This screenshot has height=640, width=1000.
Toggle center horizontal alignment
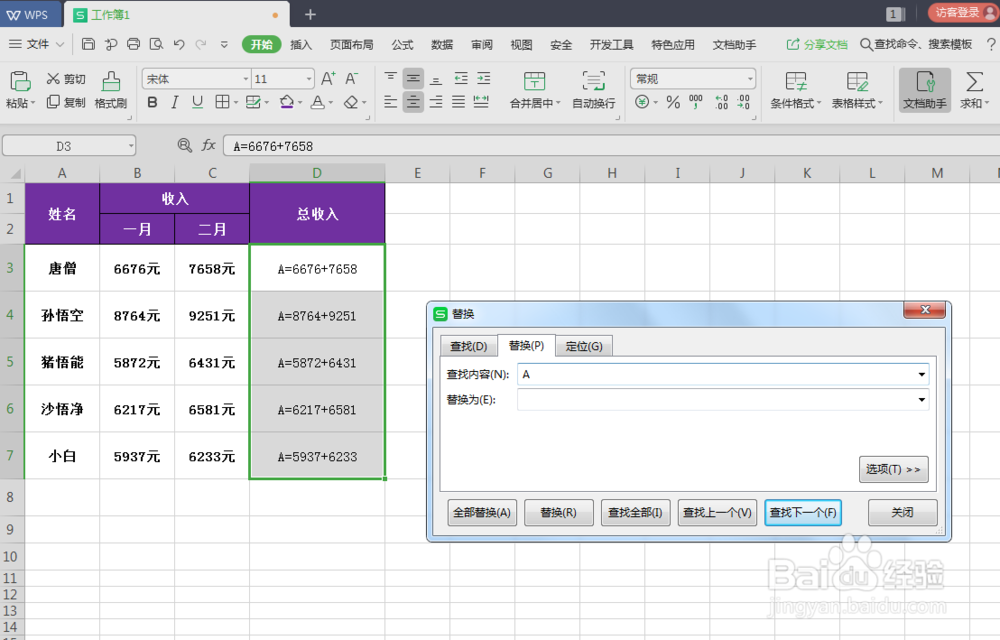pos(413,102)
